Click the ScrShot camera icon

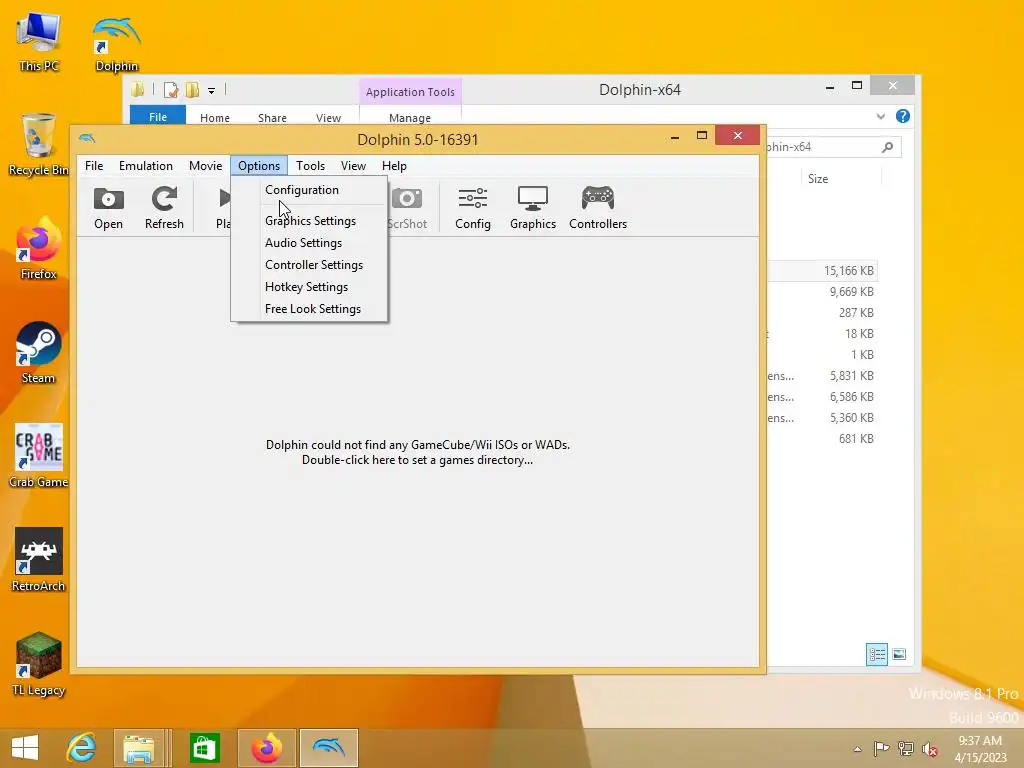click(407, 208)
